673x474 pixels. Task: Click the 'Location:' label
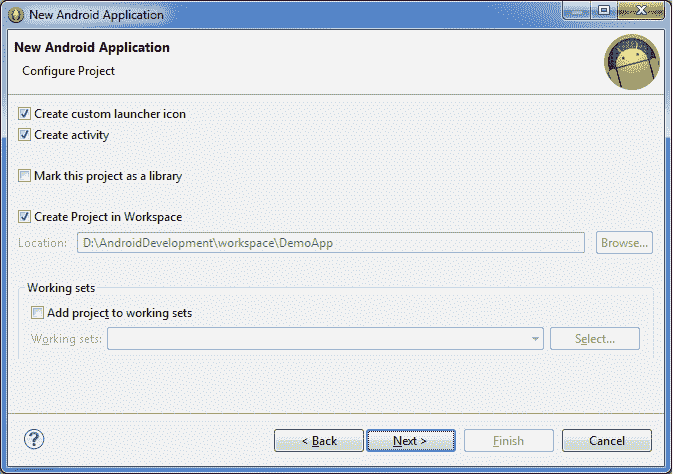pyautogui.click(x=42, y=243)
